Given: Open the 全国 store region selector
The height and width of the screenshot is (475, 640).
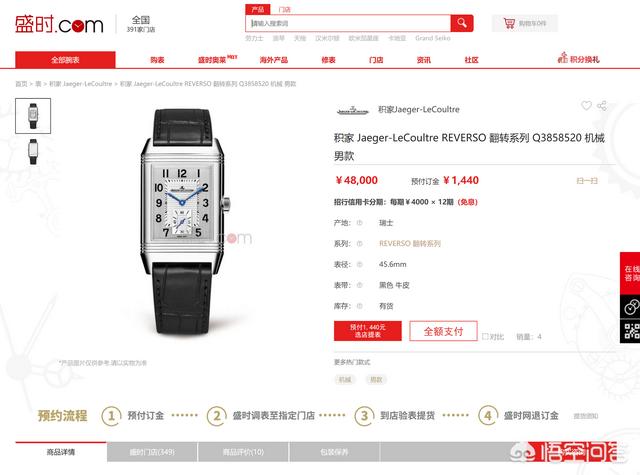Looking at the screenshot, I should (141, 24).
